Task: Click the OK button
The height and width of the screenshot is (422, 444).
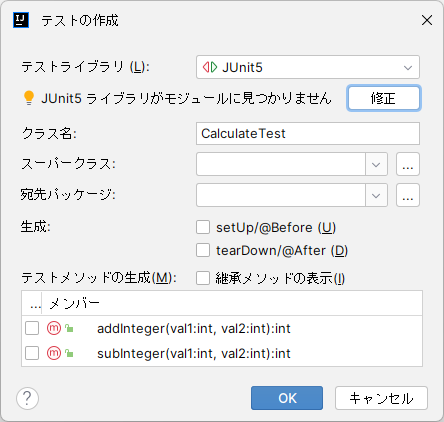Action: point(287,398)
